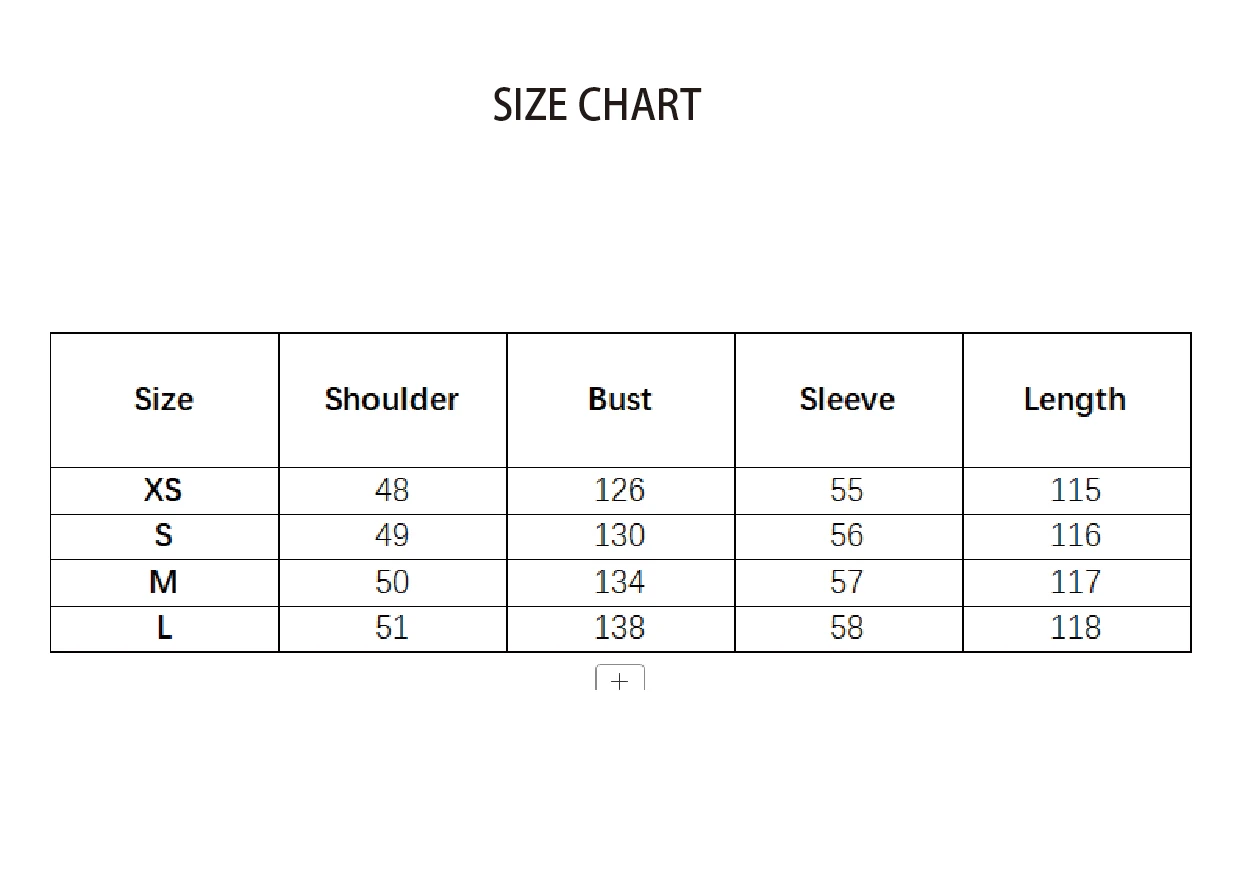Select the Sleeve column header
1241x886 pixels.
tap(848, 400)
